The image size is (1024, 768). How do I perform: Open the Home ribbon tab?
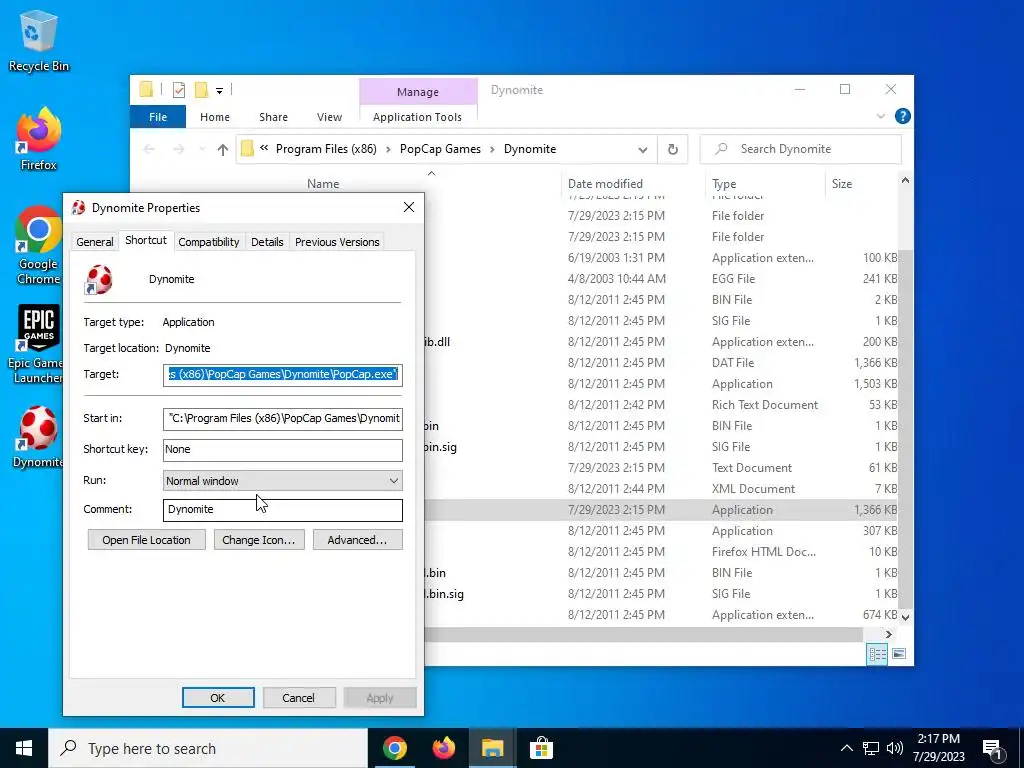[215, 117]
